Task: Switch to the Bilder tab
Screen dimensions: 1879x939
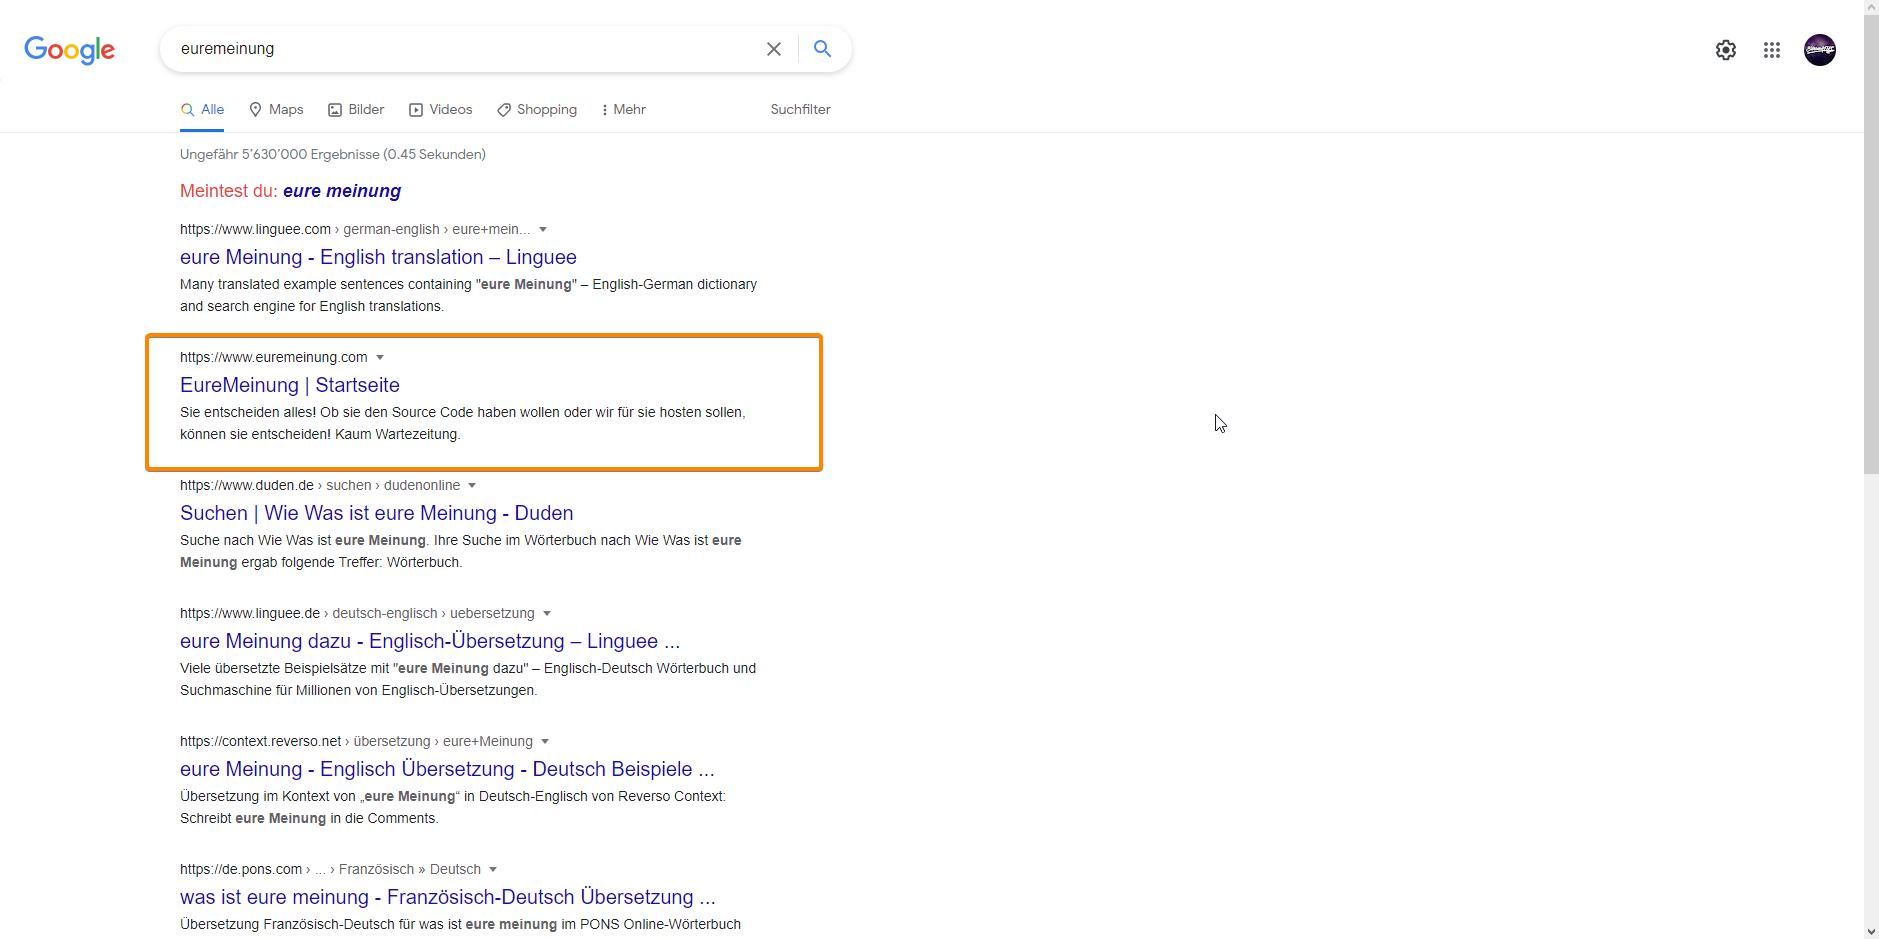Action: coord(356,110)
